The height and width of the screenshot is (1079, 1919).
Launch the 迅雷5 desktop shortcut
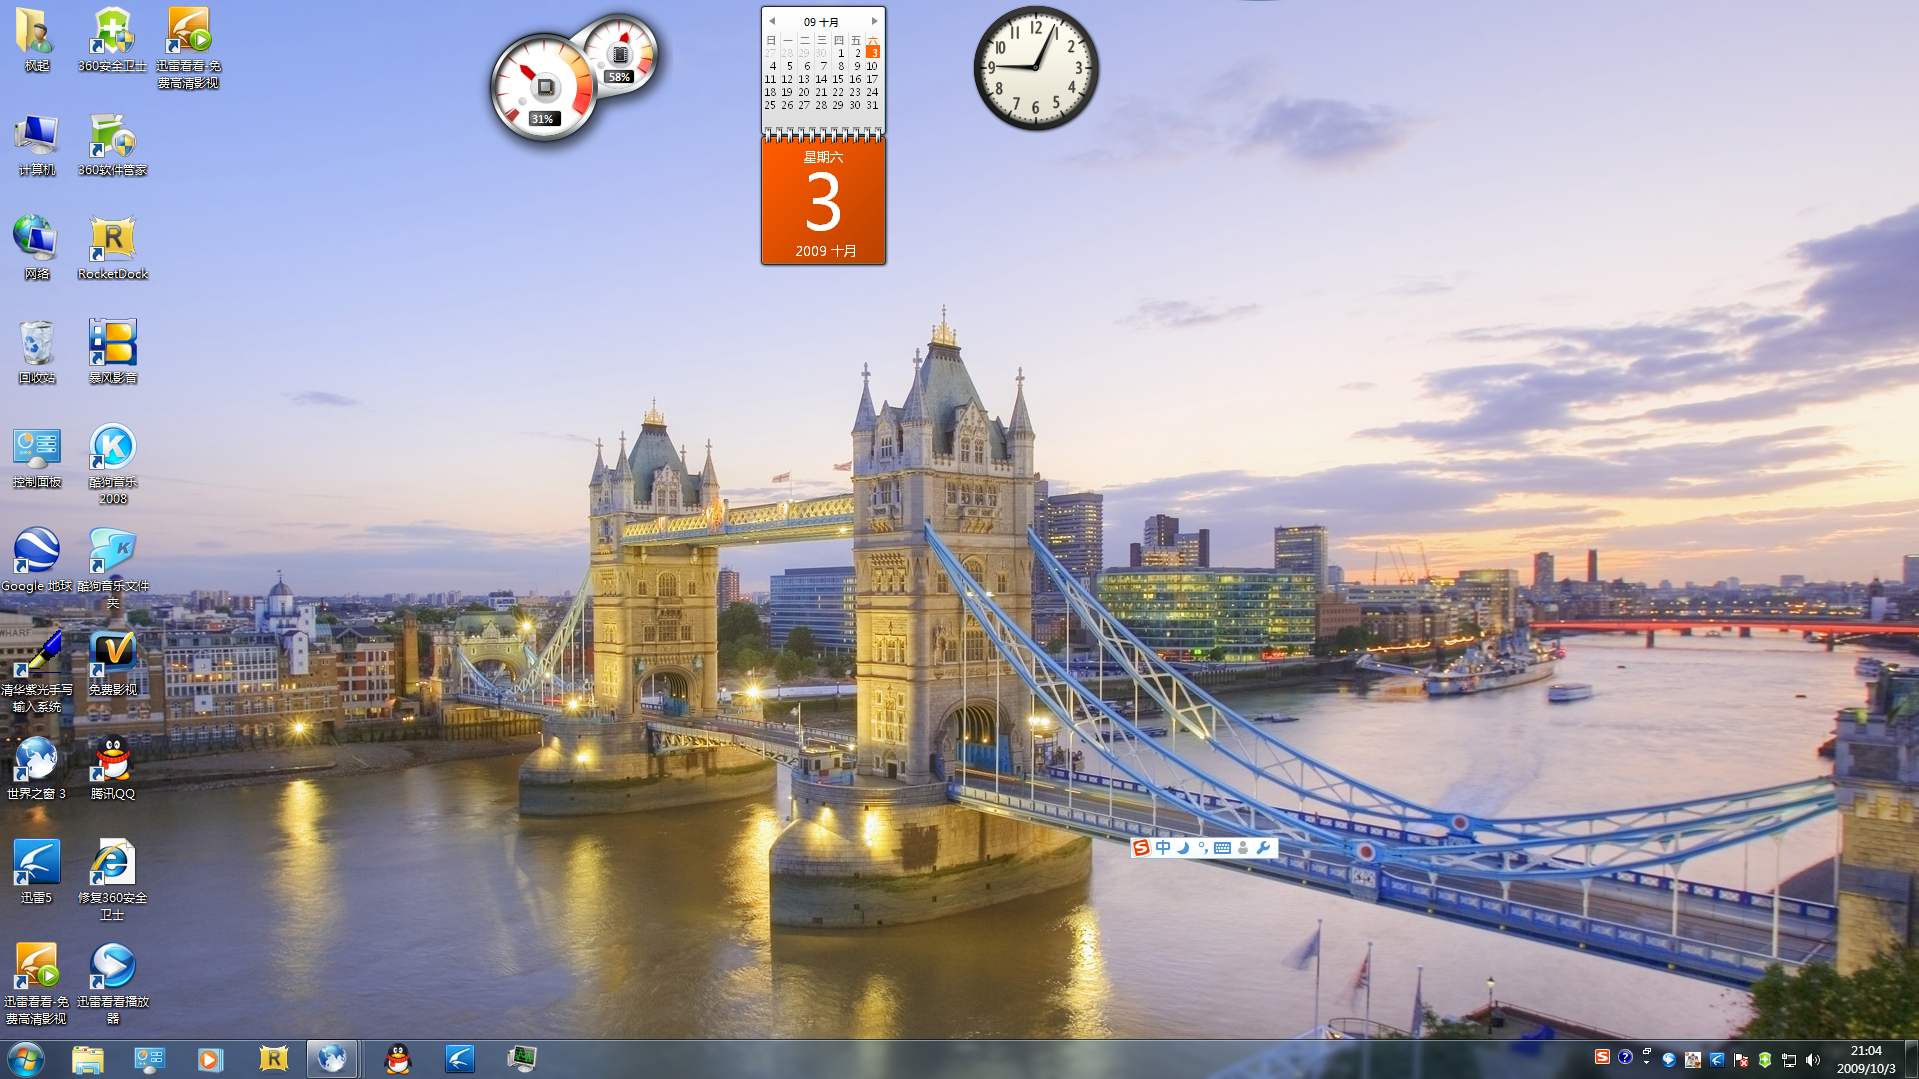36,873
